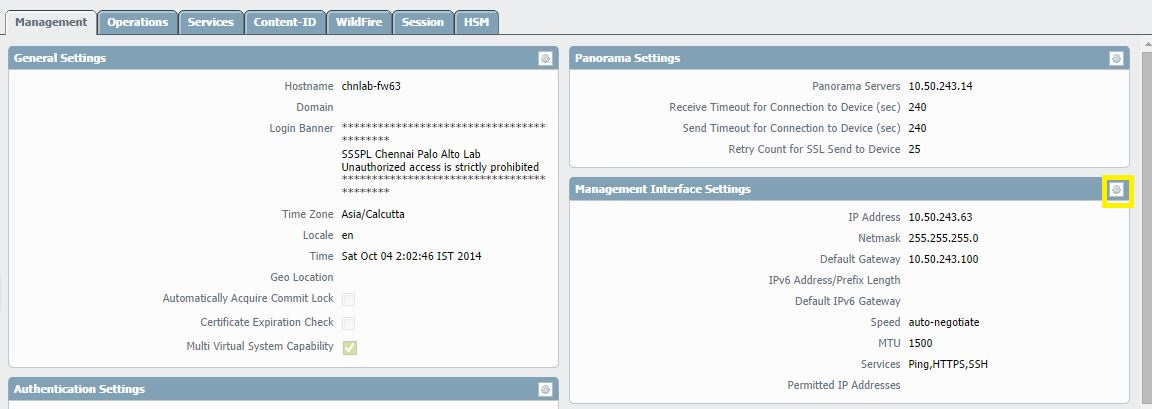The width and height of the screenshot is (1152, 409).
Task: Click the hostname value chnlab-fw63
Action: (371, 86)
